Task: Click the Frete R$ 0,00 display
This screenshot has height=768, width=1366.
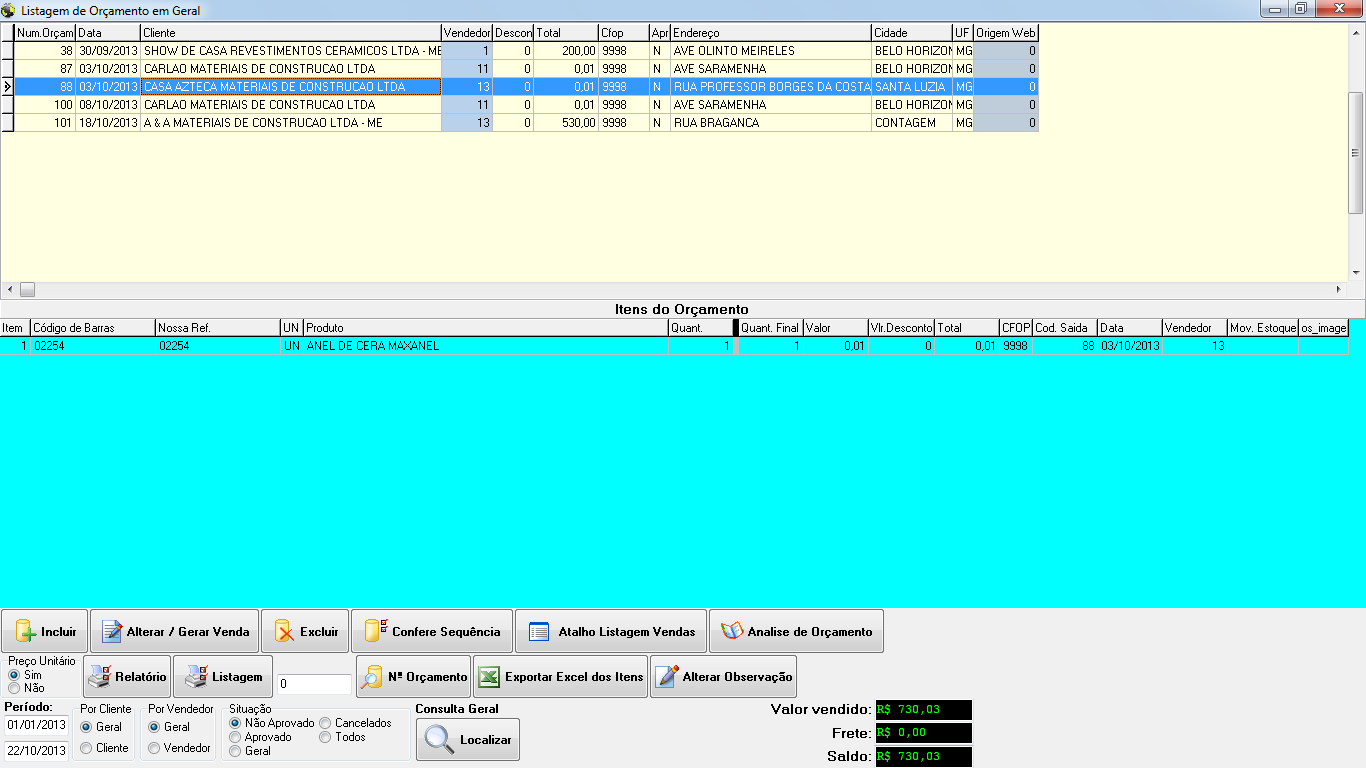Action: click(923, 733)
